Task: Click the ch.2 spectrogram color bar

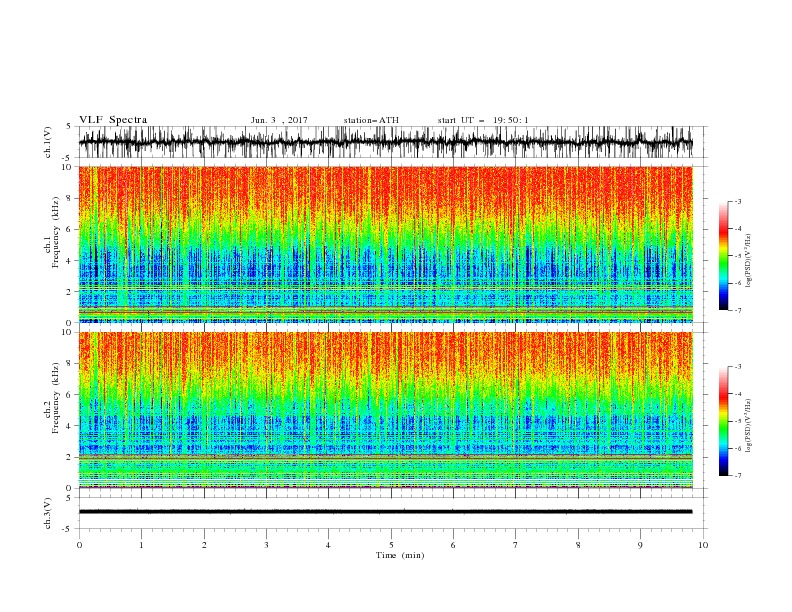Action: pos(723,421)
